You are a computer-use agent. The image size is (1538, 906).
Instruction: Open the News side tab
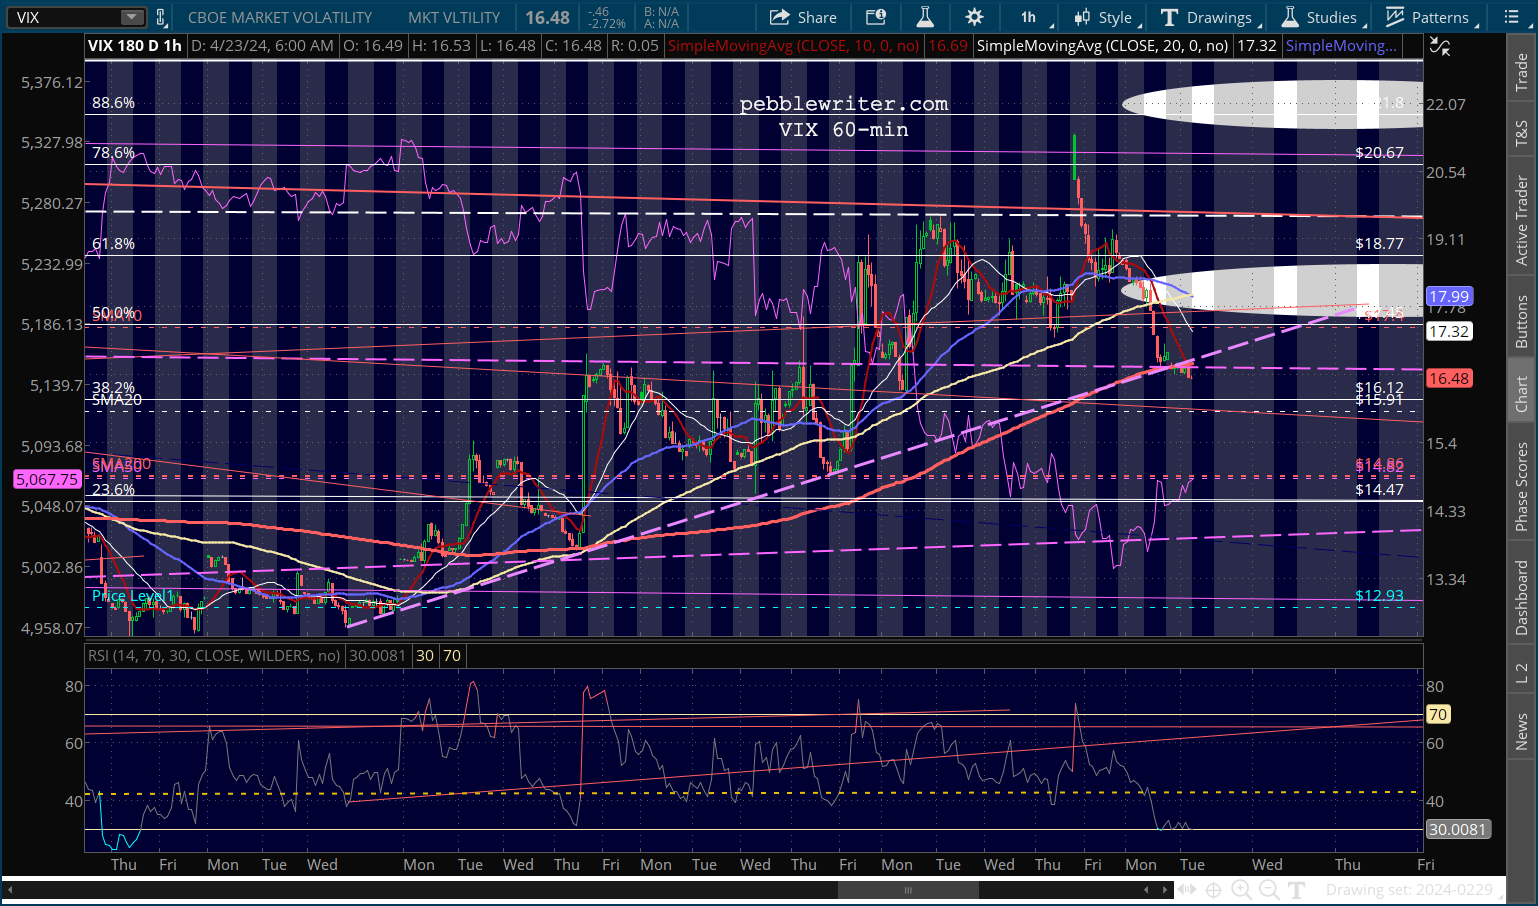click(x=1522, y=731)
